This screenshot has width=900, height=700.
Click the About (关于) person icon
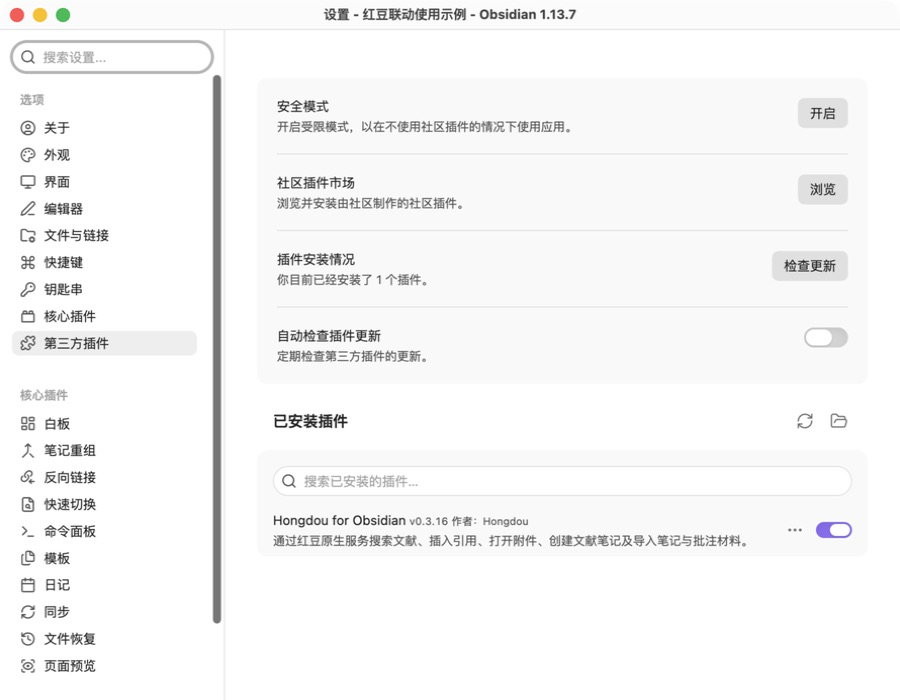28,128
